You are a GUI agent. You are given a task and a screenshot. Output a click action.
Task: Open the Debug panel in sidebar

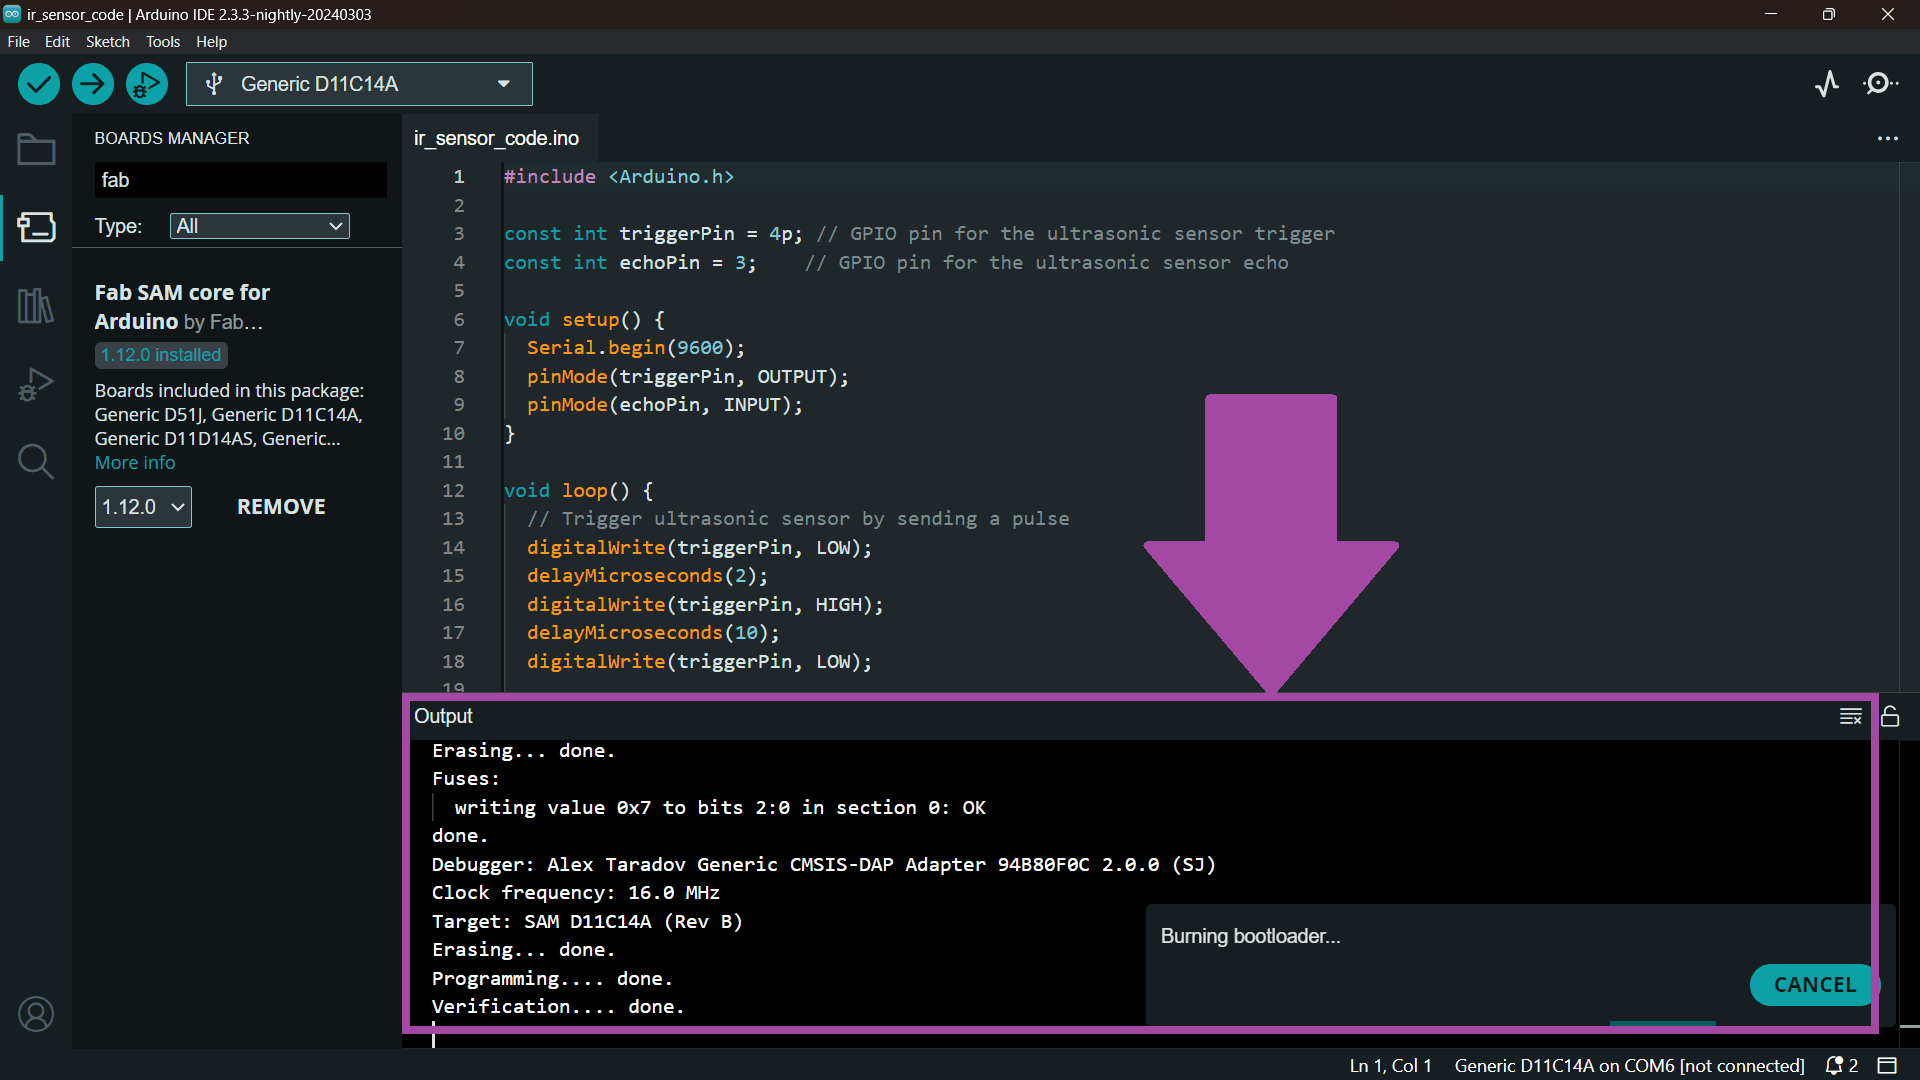pos(36,384)
